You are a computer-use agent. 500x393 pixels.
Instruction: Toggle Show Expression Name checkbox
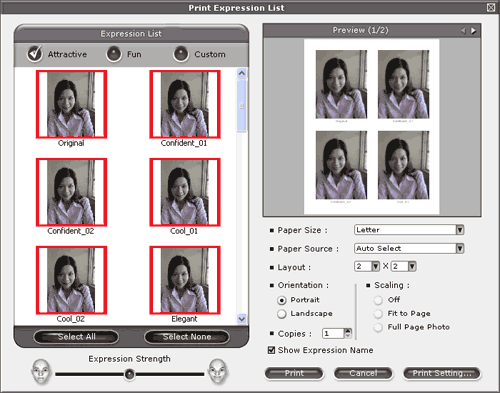[x=272, y=350]
